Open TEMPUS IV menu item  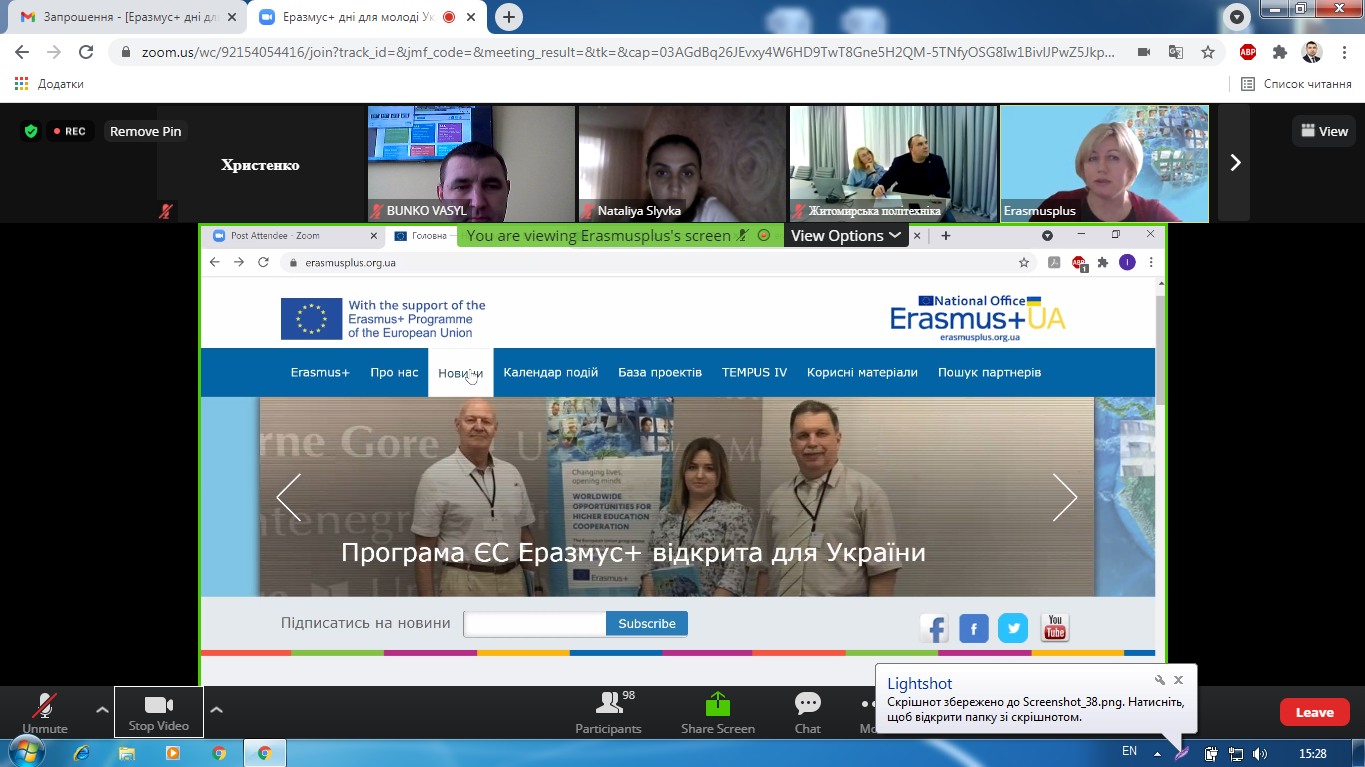754,372
